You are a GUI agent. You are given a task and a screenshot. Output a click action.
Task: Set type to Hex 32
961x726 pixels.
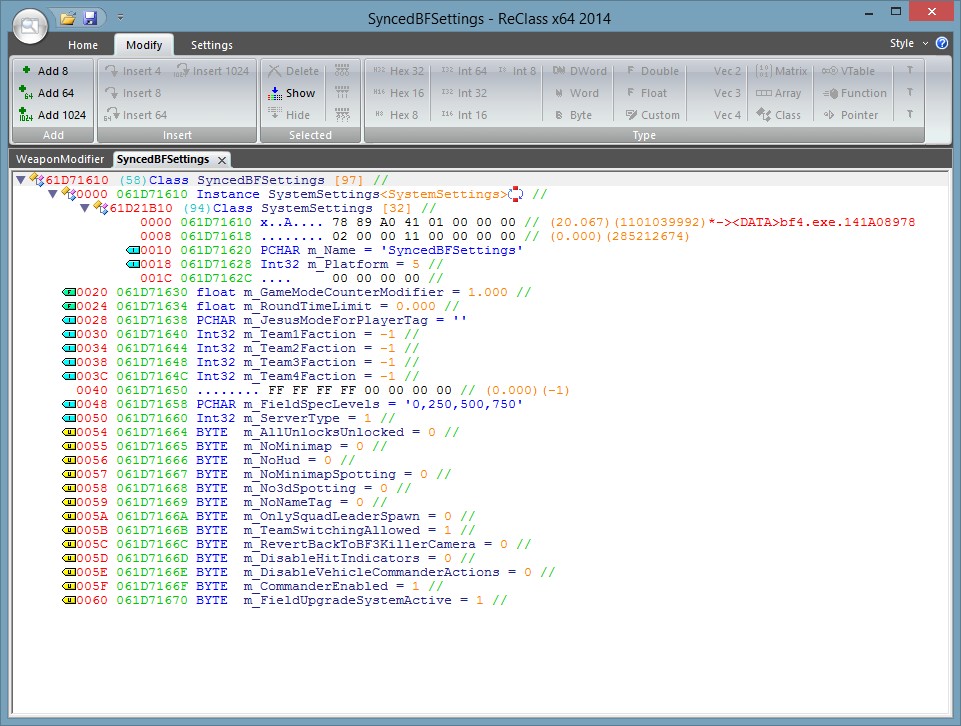[399, 71]
